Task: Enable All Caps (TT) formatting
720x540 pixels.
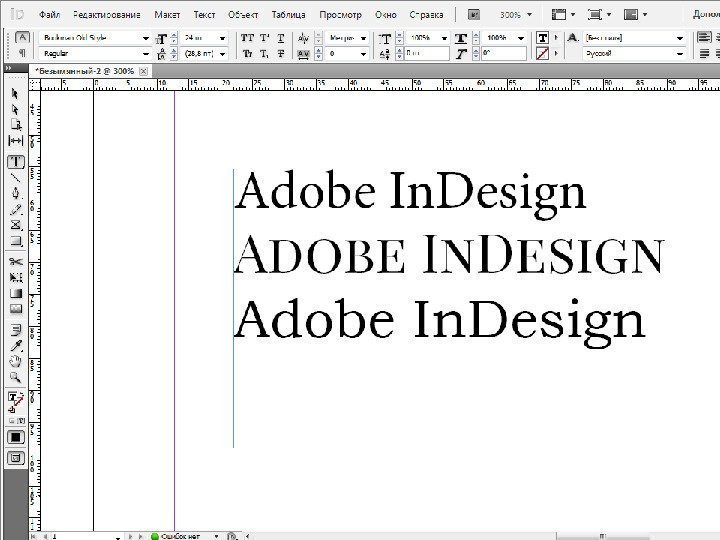Action: [x=247, y=38]
